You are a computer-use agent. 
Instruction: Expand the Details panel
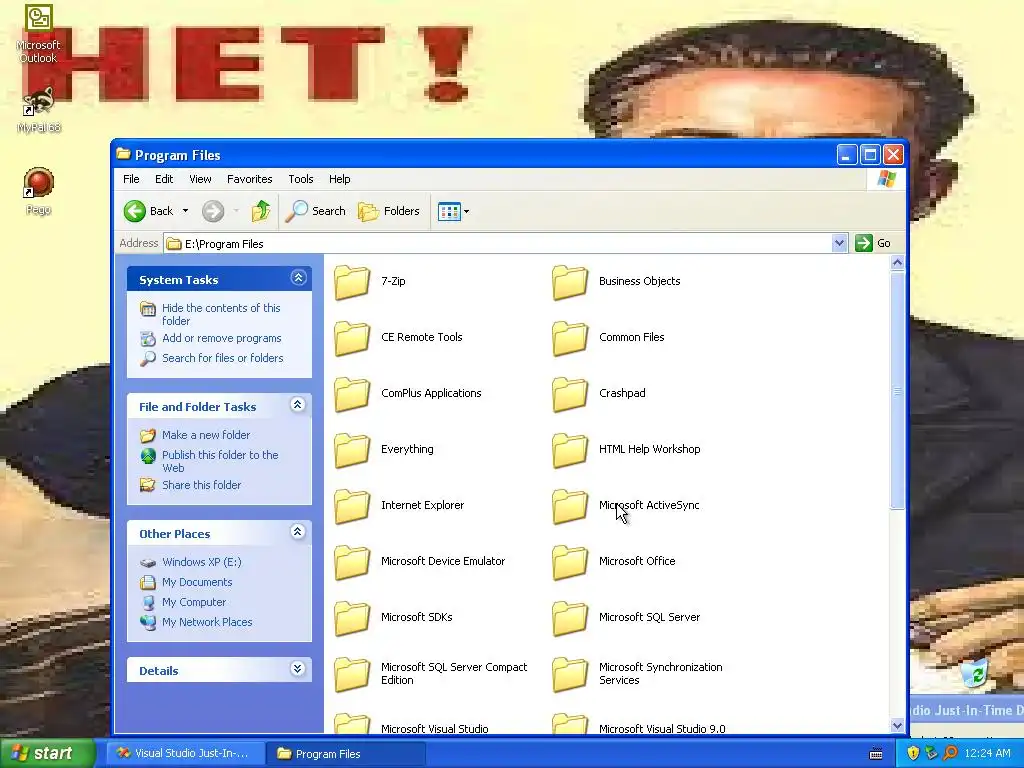point(298,669)
